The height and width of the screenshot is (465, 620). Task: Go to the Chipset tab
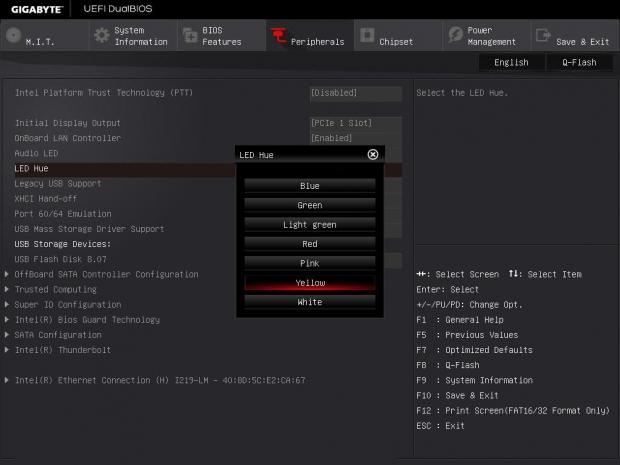(398, 36)
